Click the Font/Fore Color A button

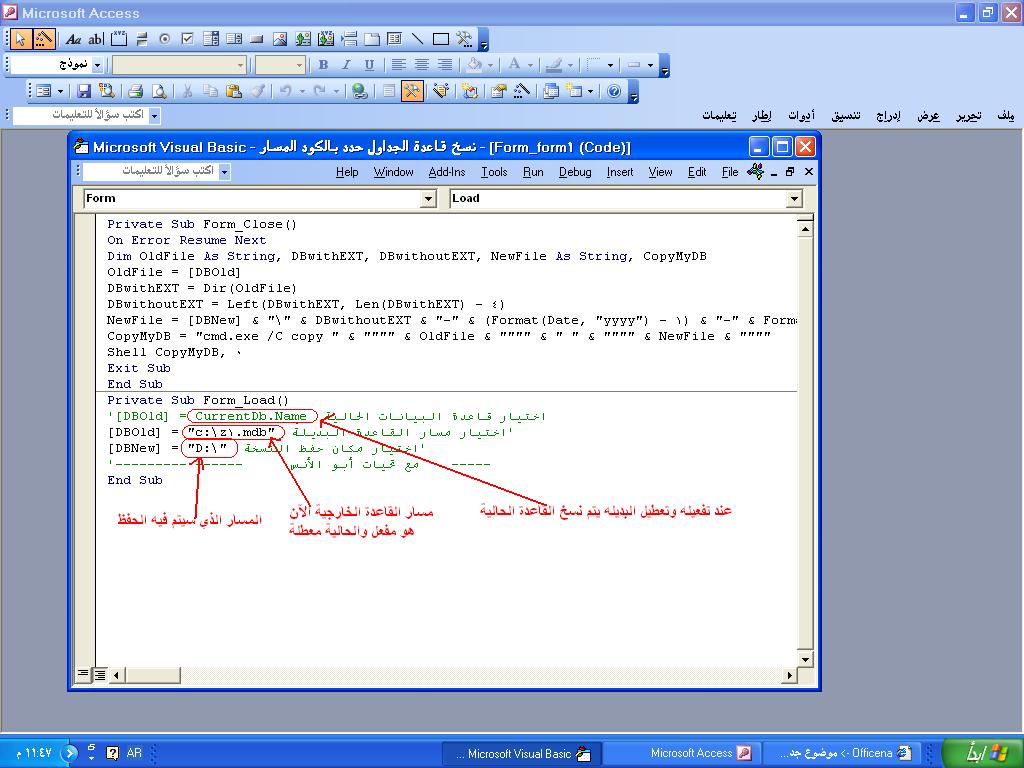(515, 65)
